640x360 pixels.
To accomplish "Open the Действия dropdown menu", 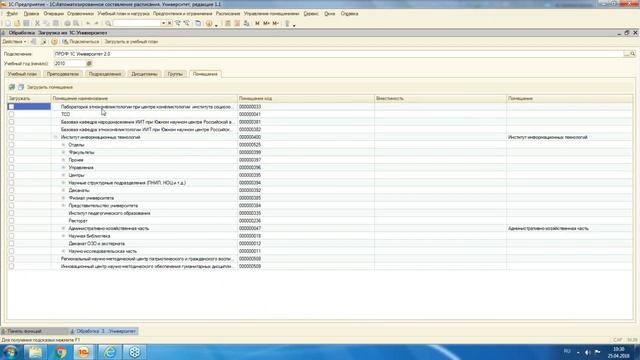I will point(14,42).
